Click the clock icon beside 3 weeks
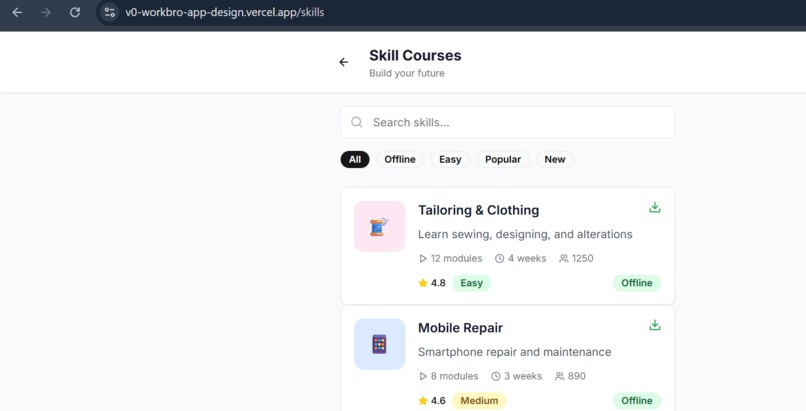 (x=496, y=376)
